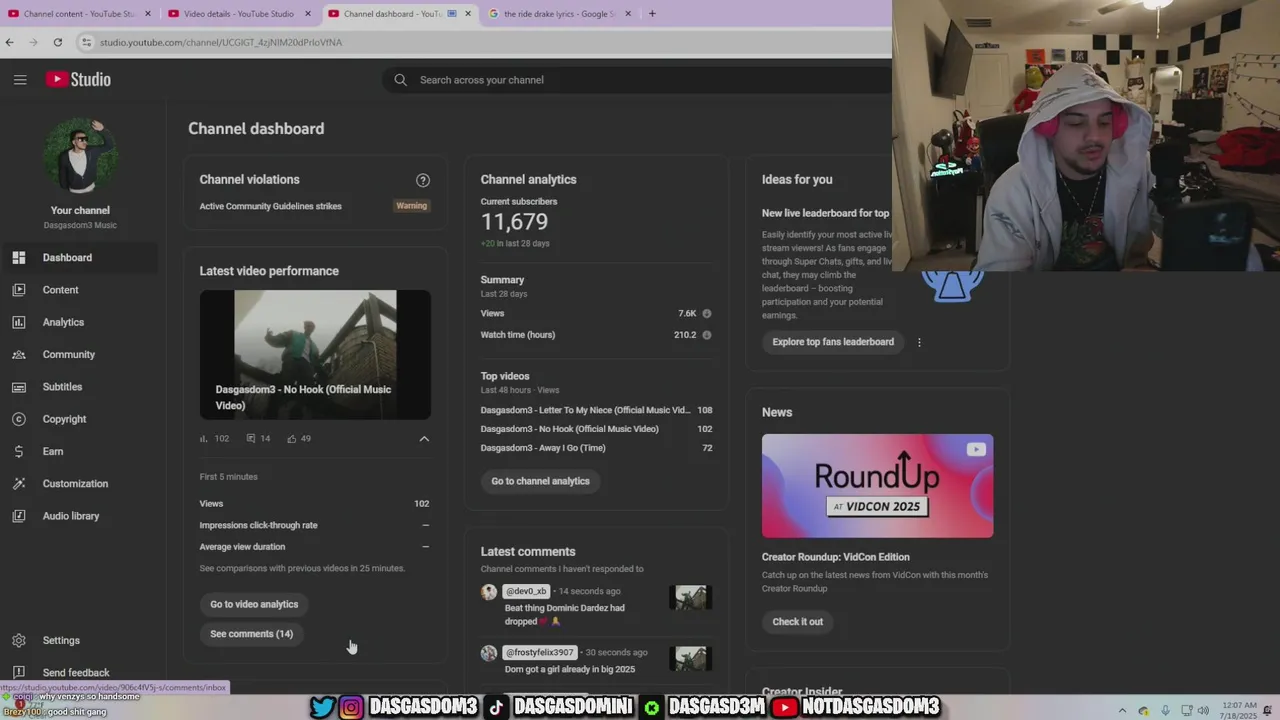
Task: Click the @dev0_xb commenter name
Action: pos(526,591)
